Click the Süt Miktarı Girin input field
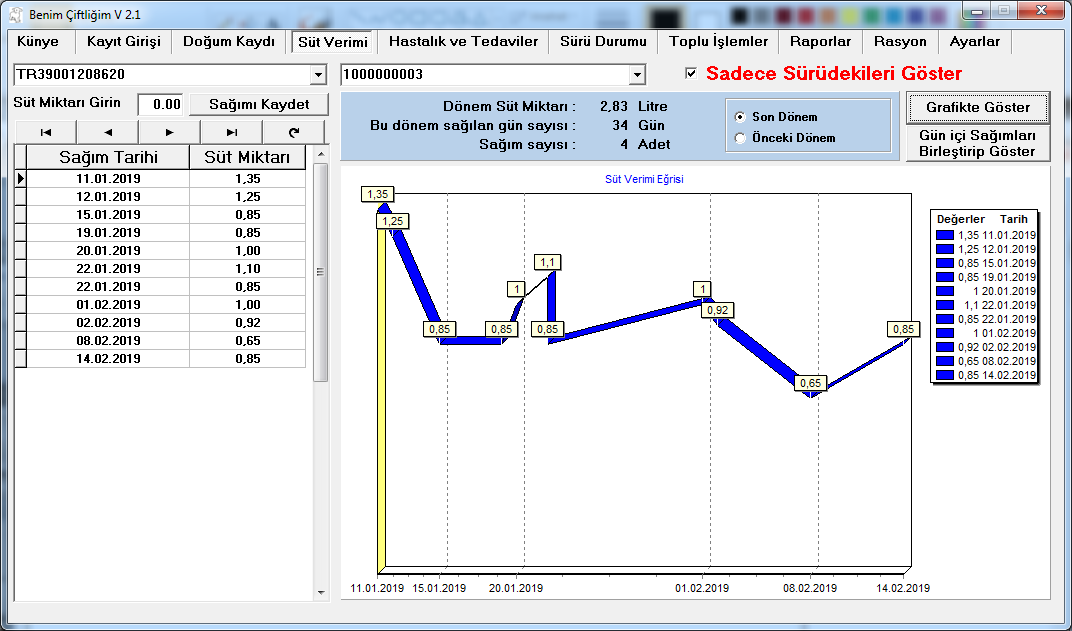 click(160, 104)
